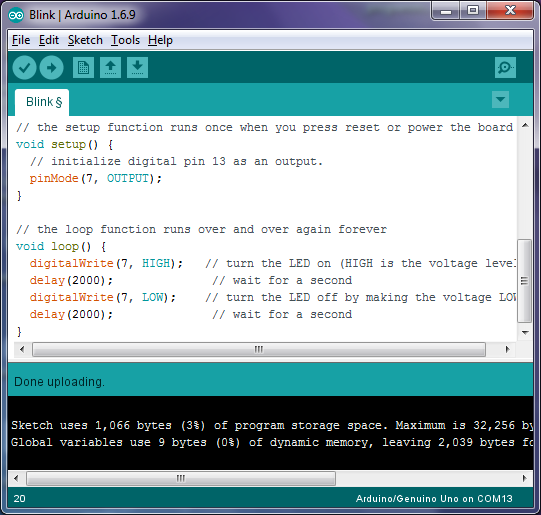Minimize the Arduino window

(x=446, y=11)
